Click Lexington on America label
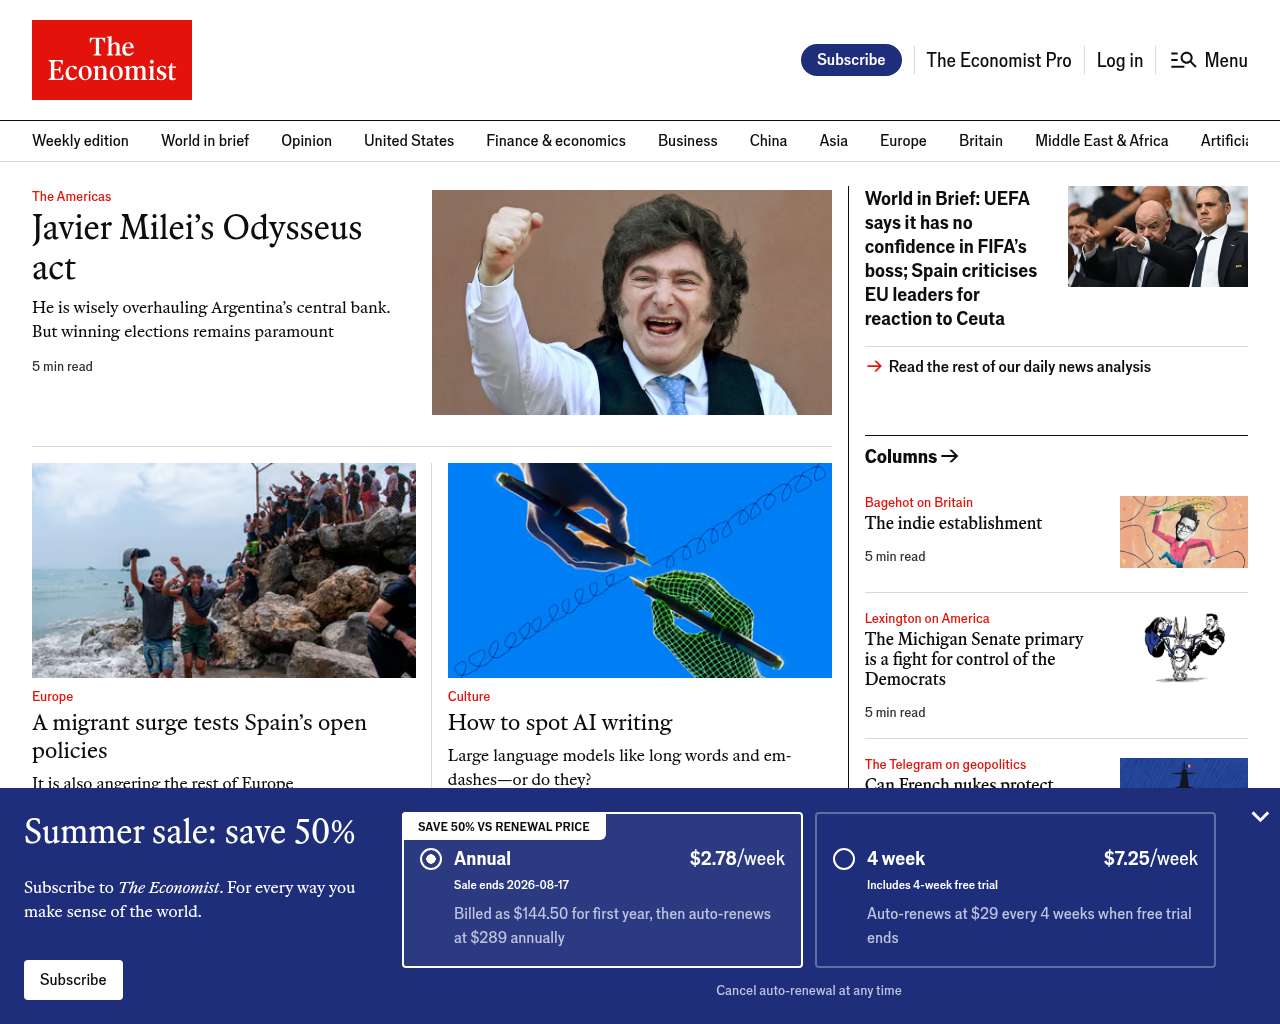 coord(927,618)
